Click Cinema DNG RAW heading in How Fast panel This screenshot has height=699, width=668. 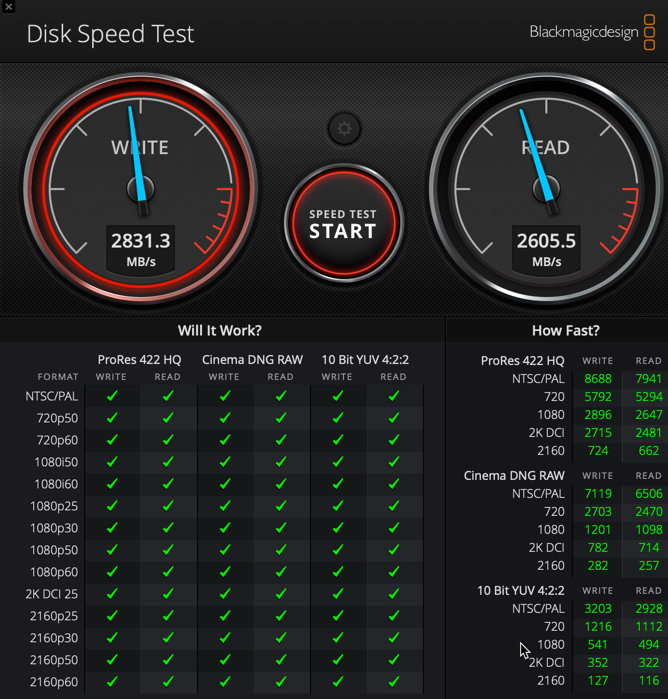tap(514, 476)
